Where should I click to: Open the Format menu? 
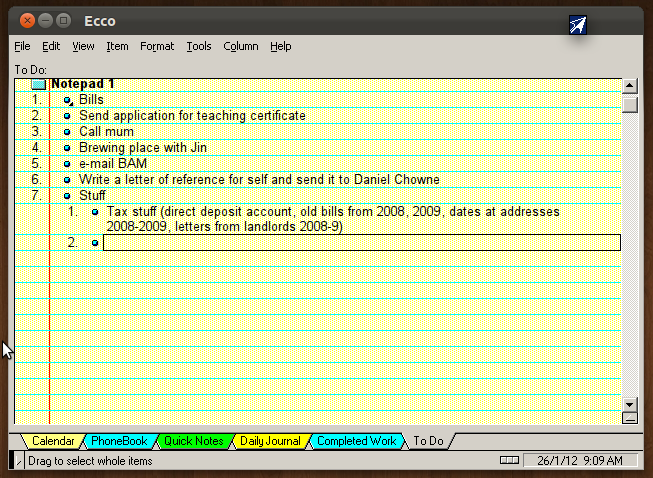coord(157,46)
